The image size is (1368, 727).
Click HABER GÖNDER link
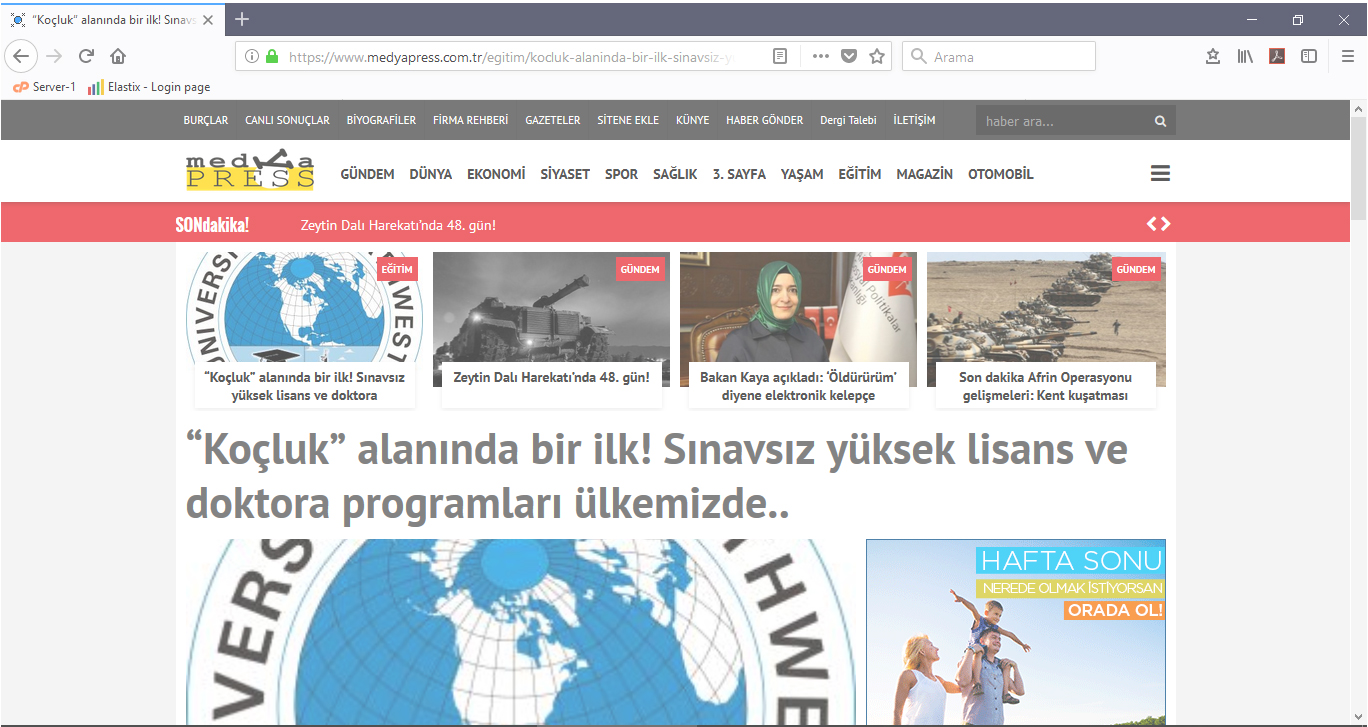(x=765, y=120)
